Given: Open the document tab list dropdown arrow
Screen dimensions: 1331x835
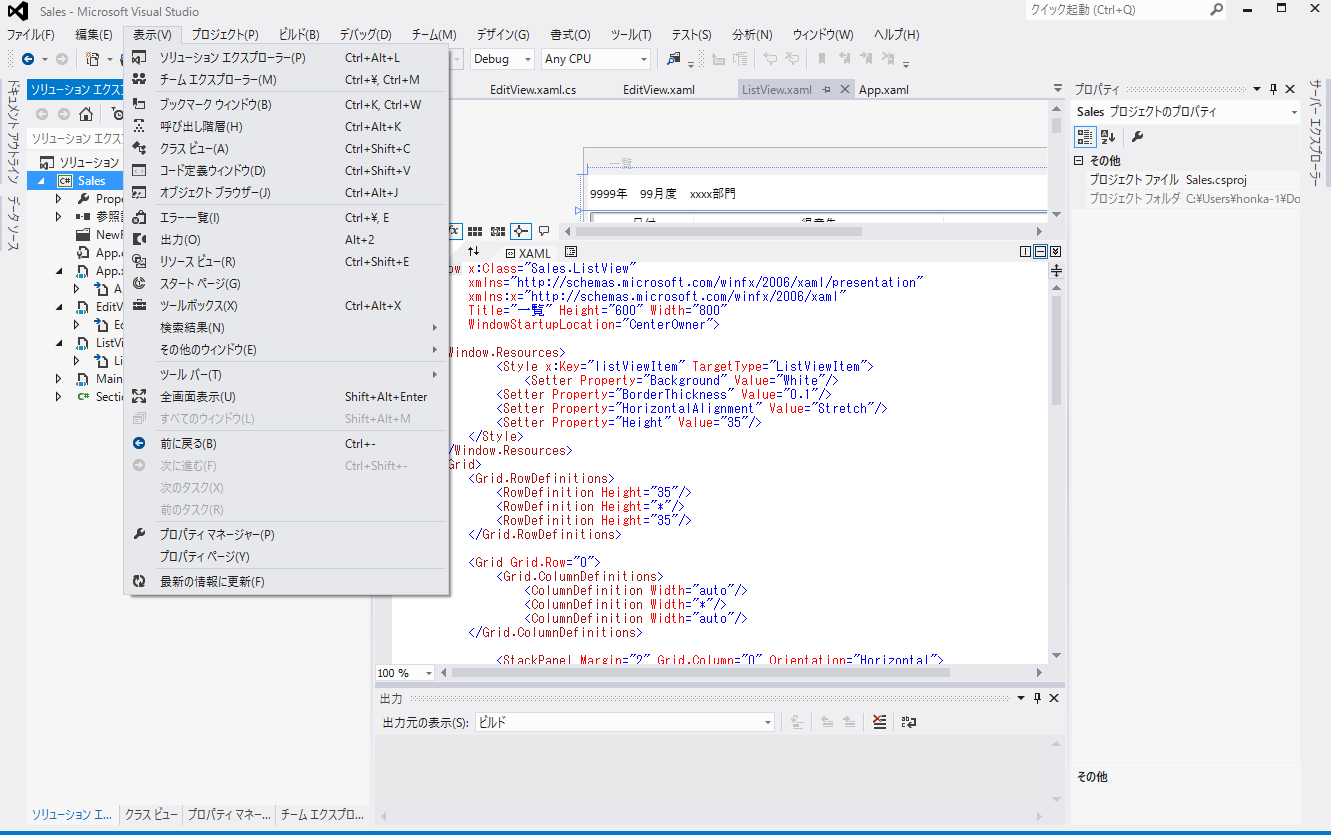Looking at the screenshot, I should click(x=1058, y=90).
